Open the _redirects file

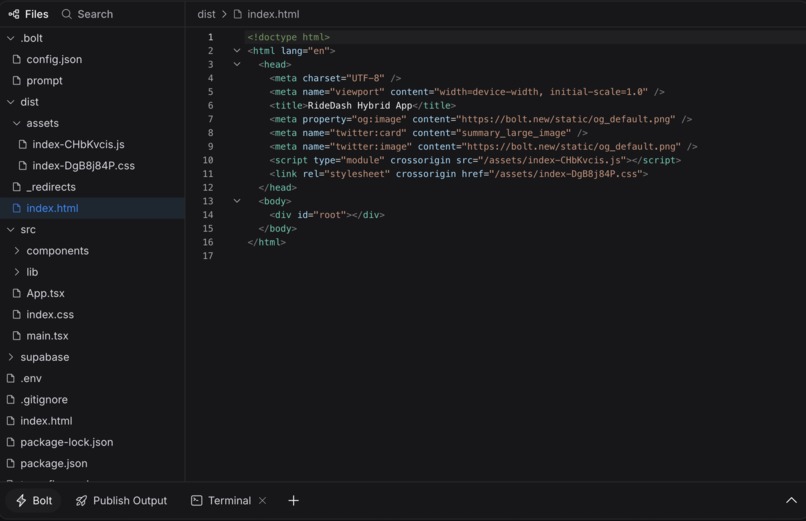pos(93,187)
